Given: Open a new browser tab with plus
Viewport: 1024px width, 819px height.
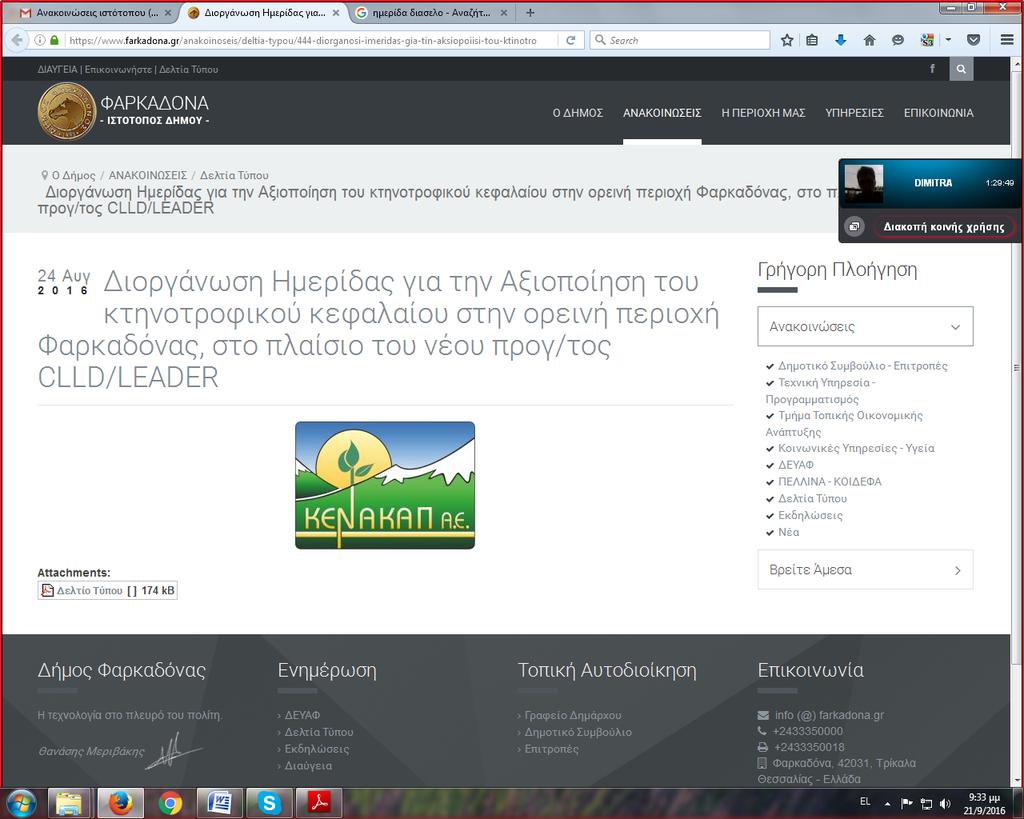Looking at the screenshot, I should tap(530, 12).
